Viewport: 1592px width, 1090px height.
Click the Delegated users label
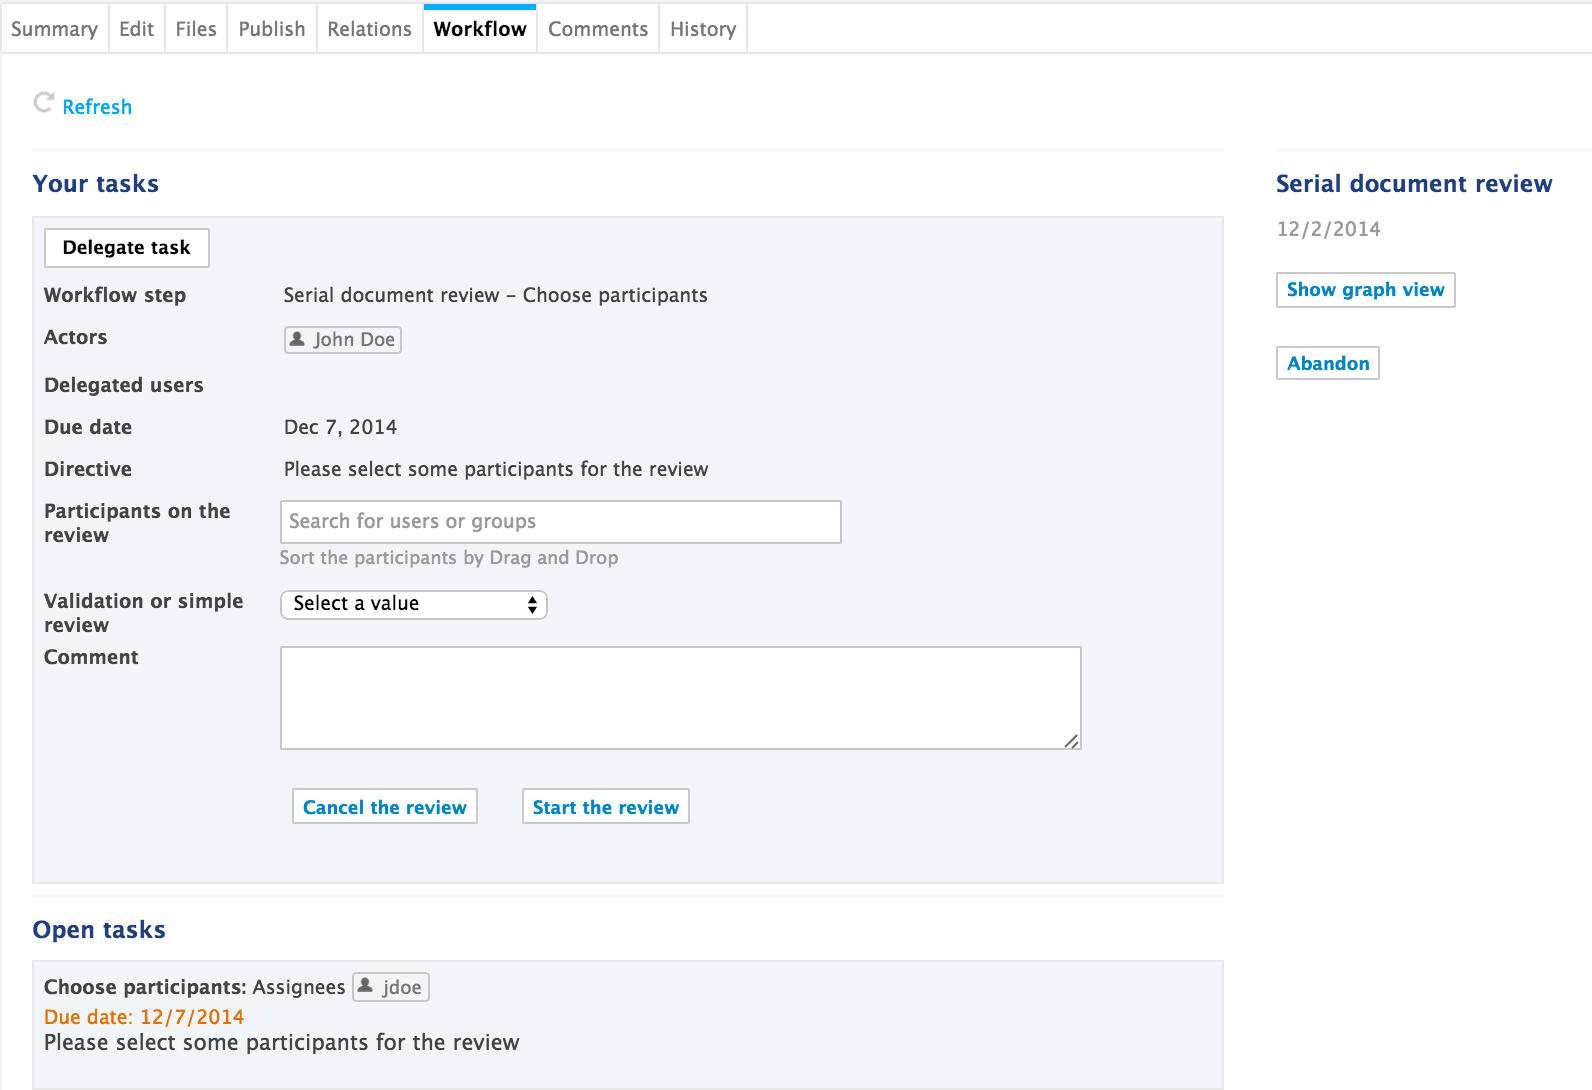pos(124,385)
